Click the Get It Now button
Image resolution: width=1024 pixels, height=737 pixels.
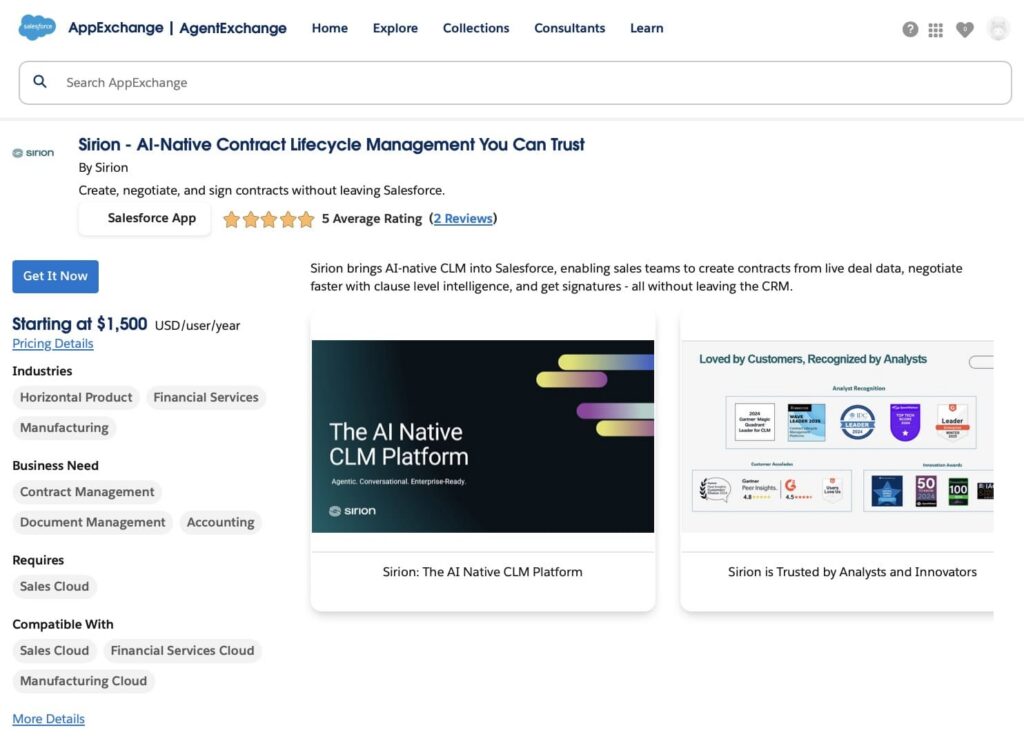click(55, 276)
